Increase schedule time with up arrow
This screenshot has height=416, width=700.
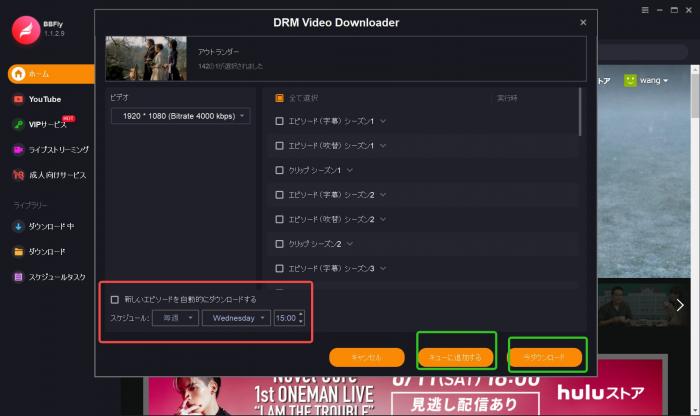coord(301,314)
